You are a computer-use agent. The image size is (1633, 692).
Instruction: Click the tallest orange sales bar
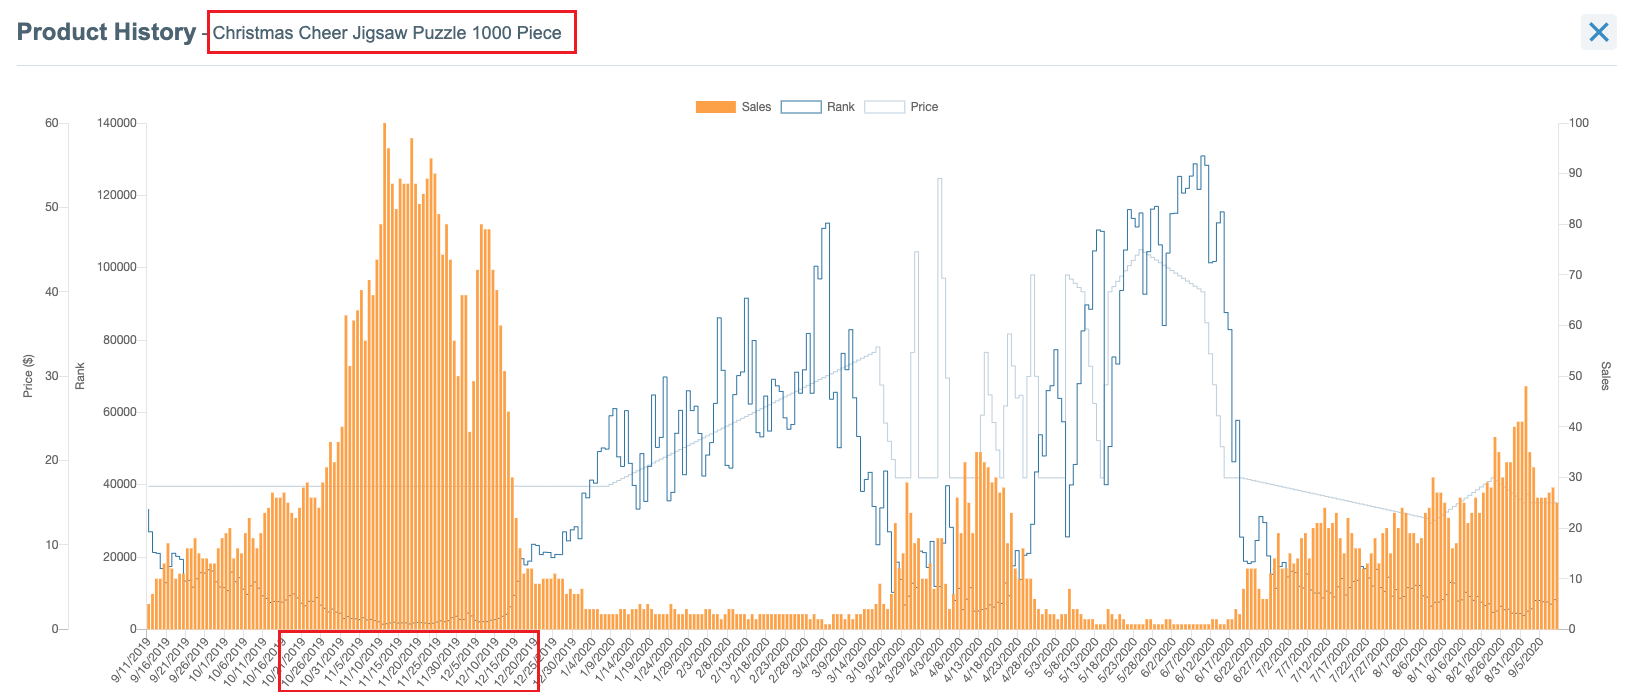pyautogui.click(x=385, y=300)
